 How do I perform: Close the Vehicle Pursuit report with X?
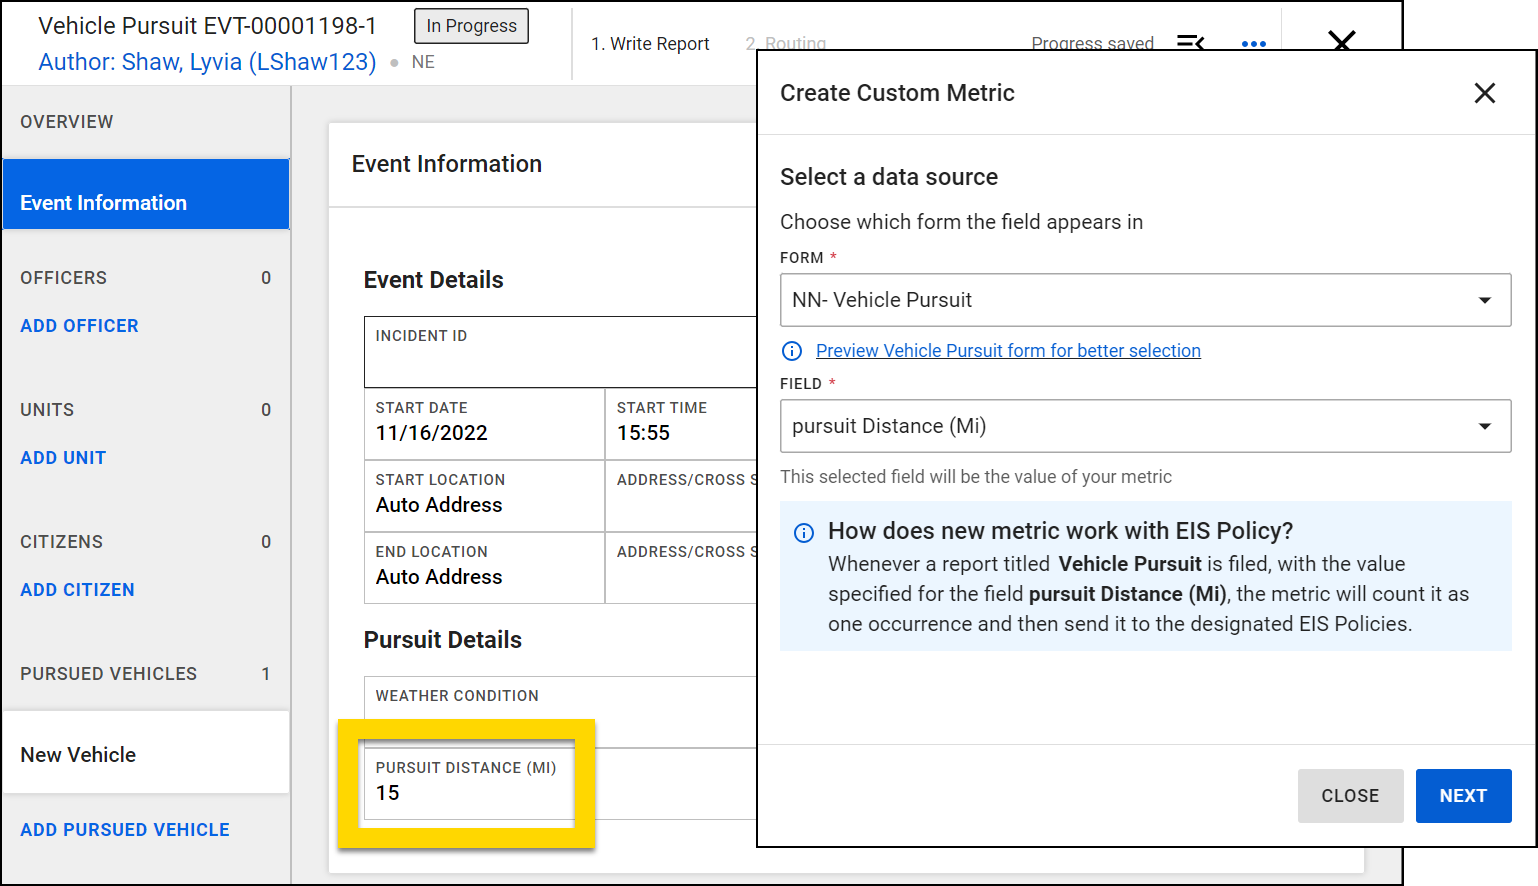point(1341,40)
